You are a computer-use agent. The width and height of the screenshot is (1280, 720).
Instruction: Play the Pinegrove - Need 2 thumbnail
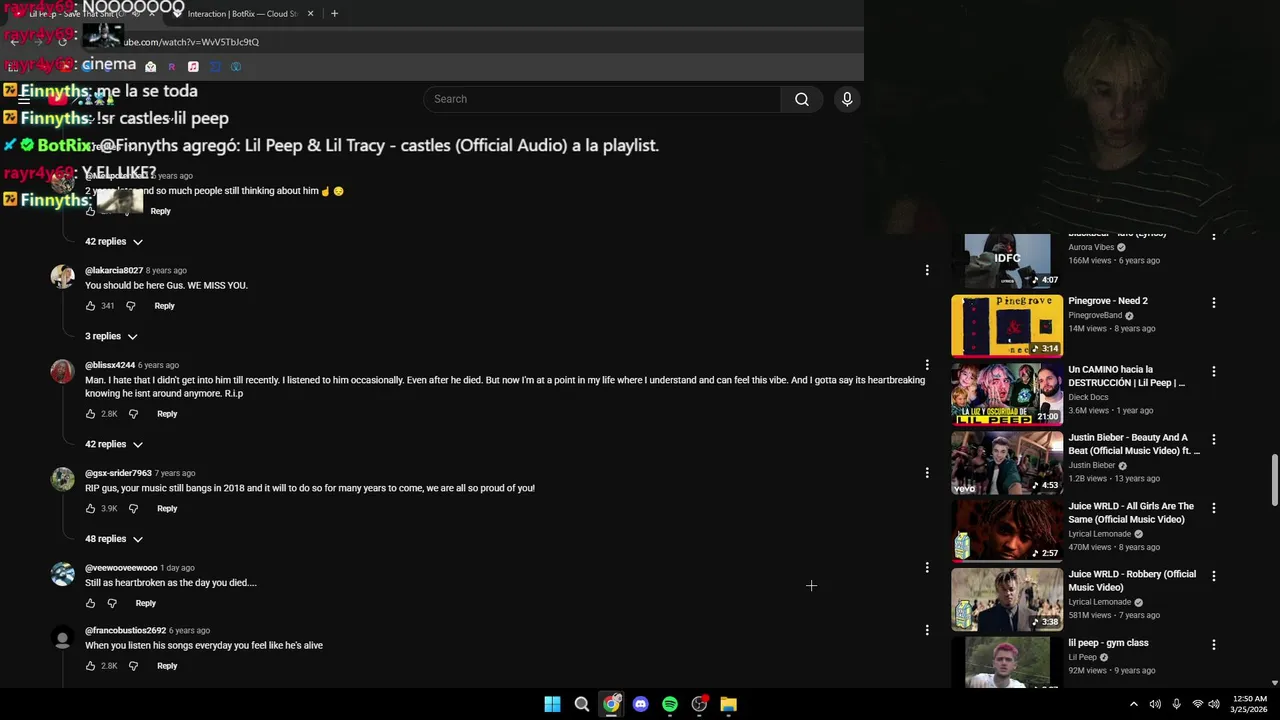(1007, 326)
